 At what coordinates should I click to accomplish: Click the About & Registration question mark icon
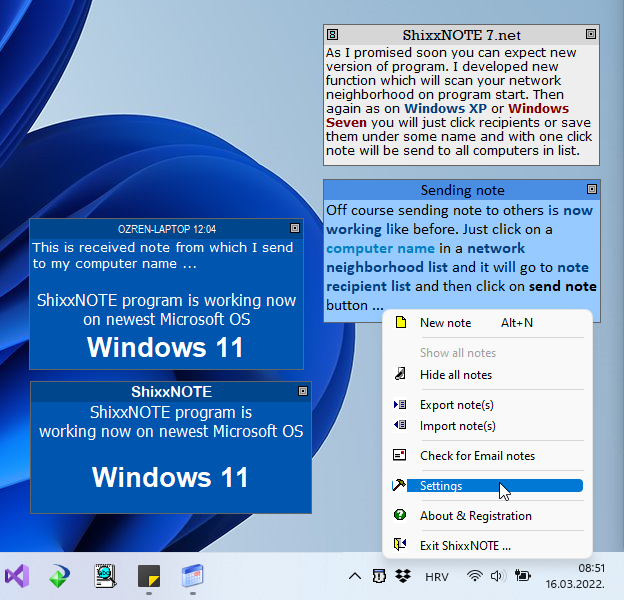pos(400,515)
